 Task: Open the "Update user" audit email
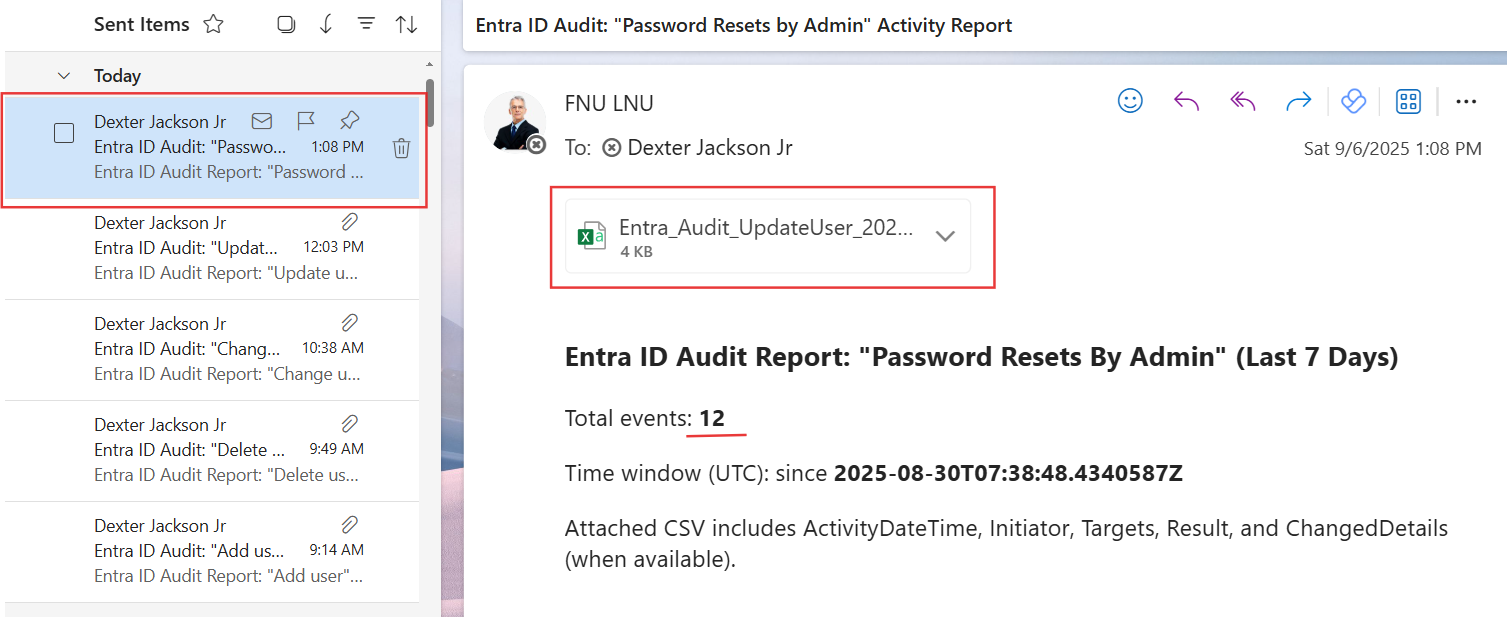pos(228,248)
